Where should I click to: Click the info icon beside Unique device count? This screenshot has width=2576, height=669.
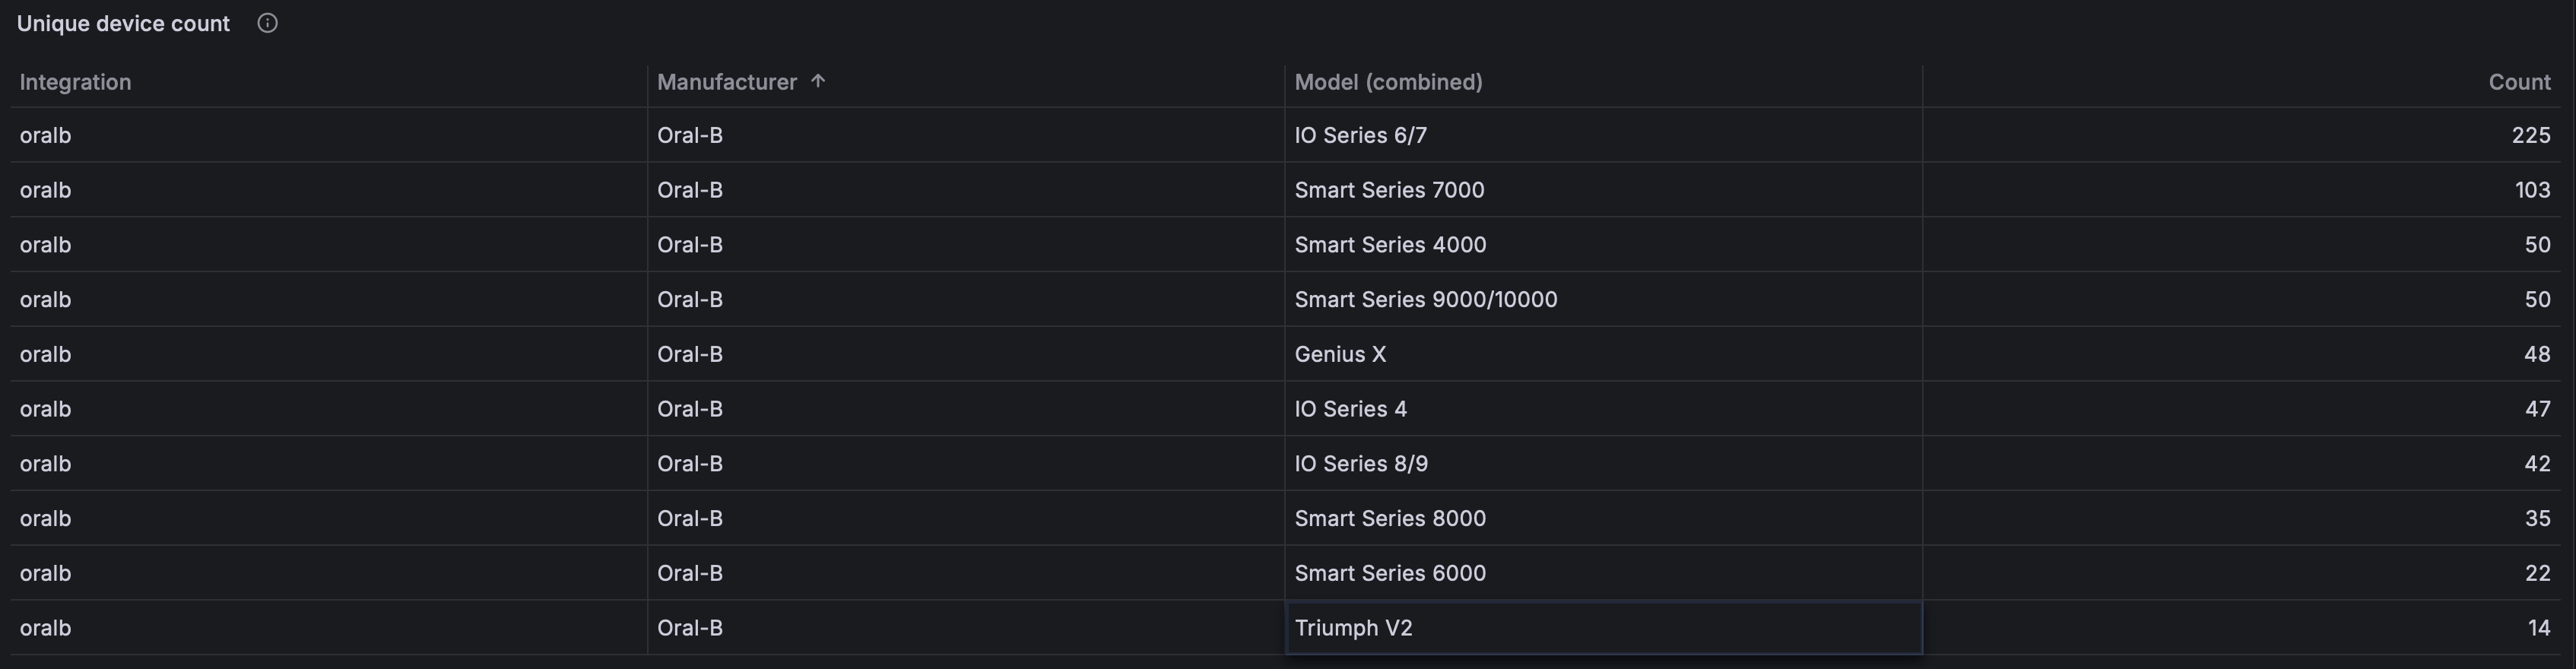(267, 23)
